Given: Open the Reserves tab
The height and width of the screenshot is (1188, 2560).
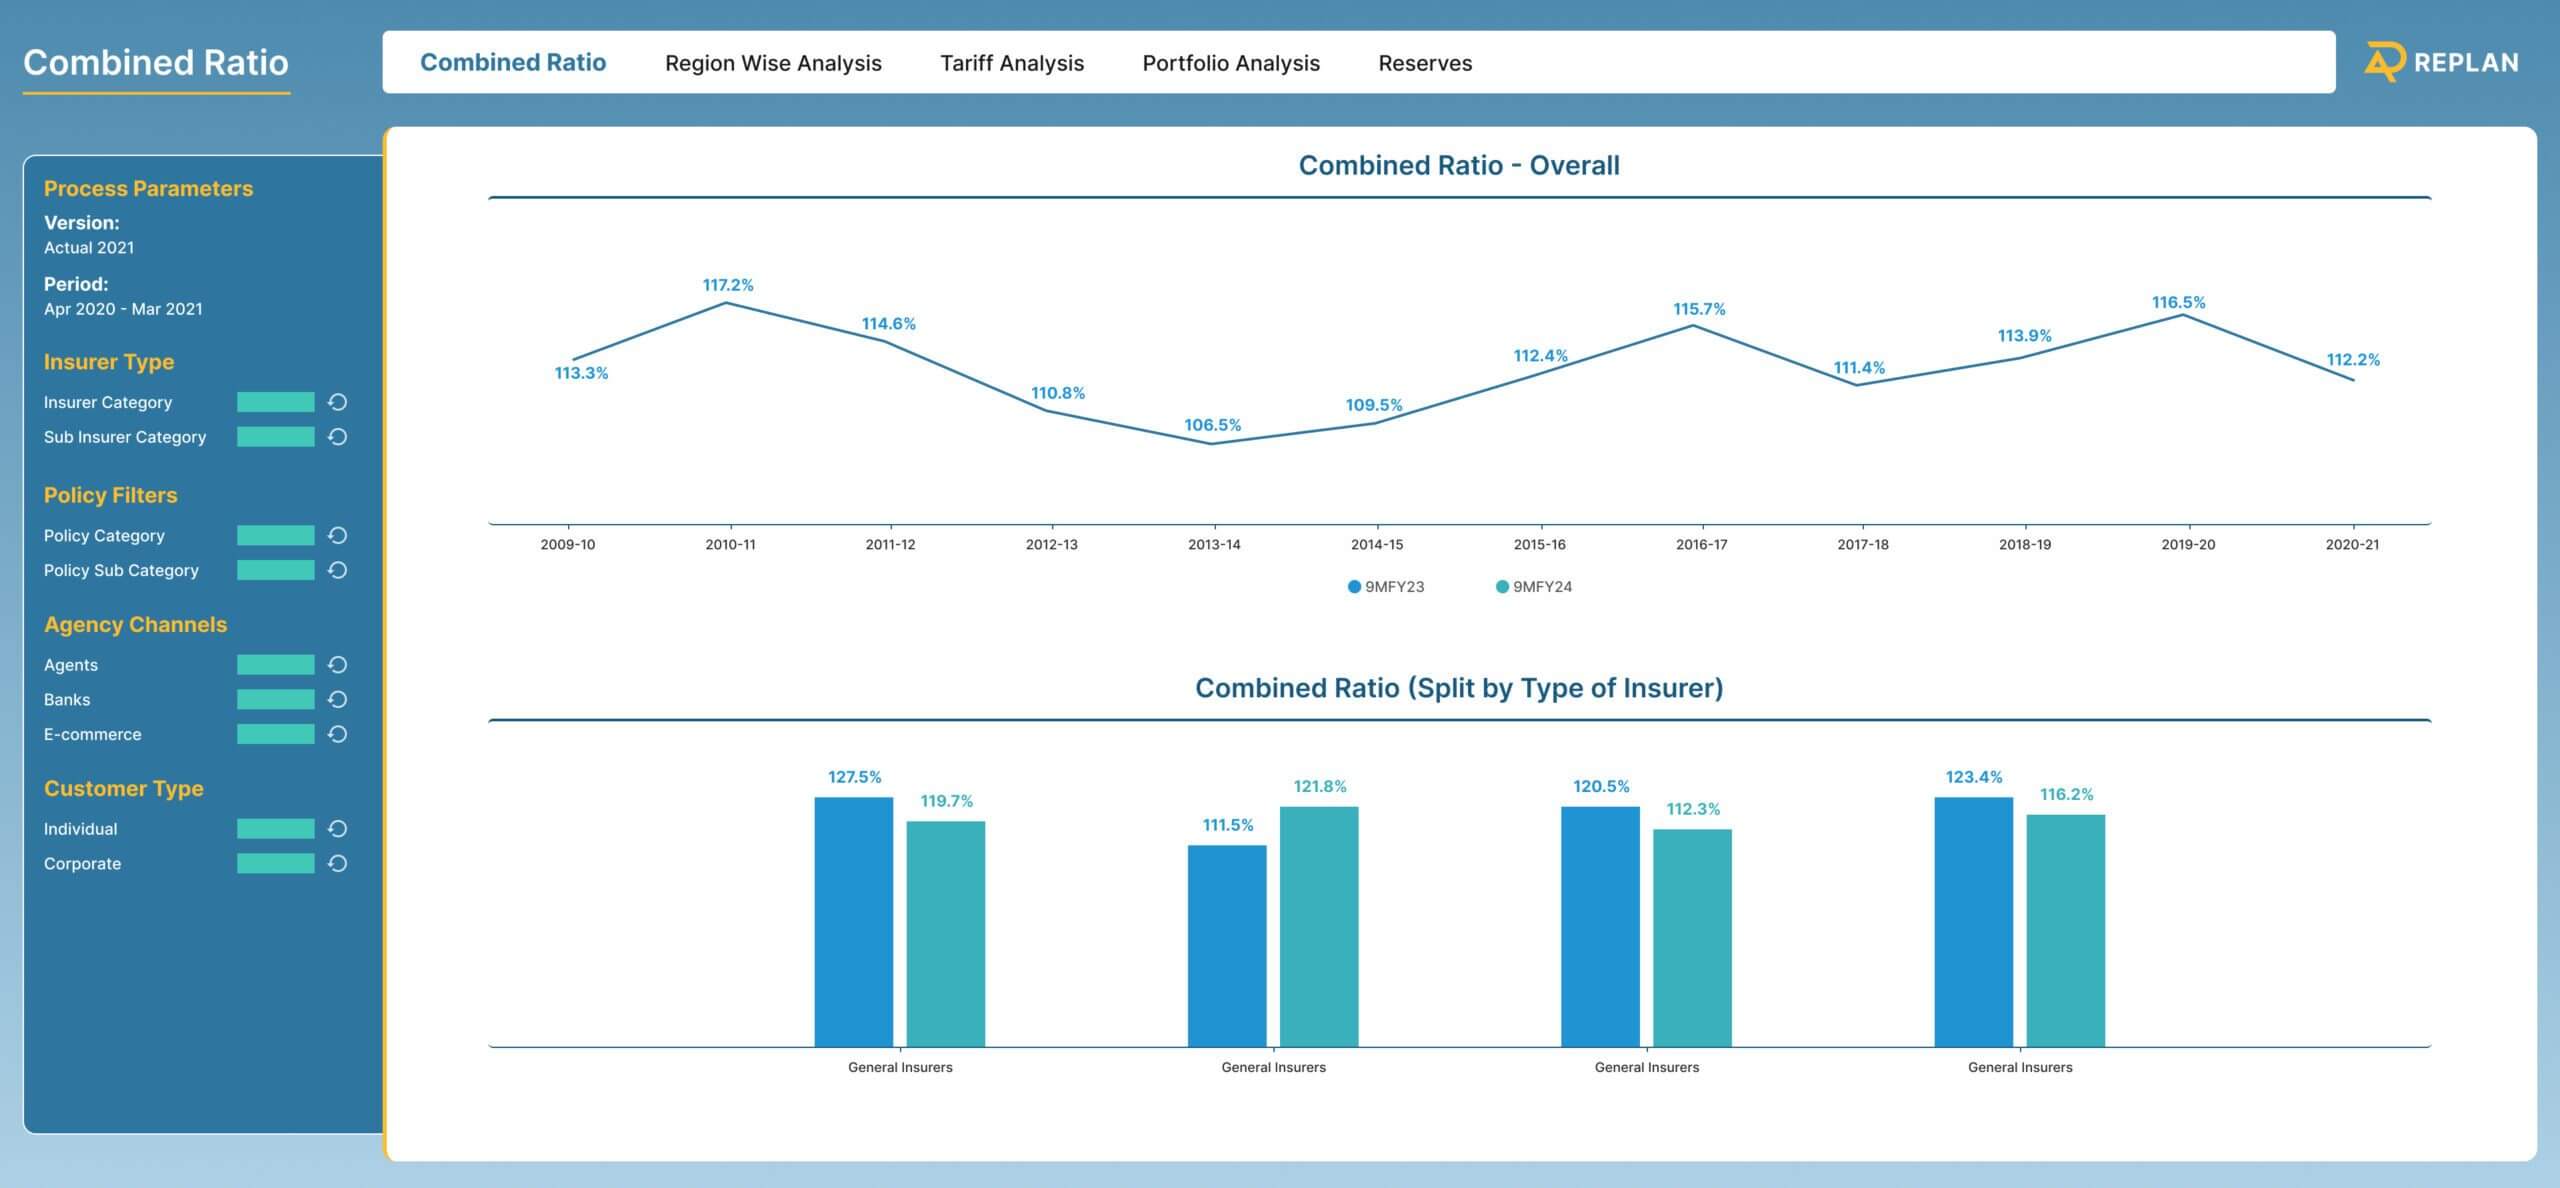Looking at the screenshot, I should click(1424, 63).
